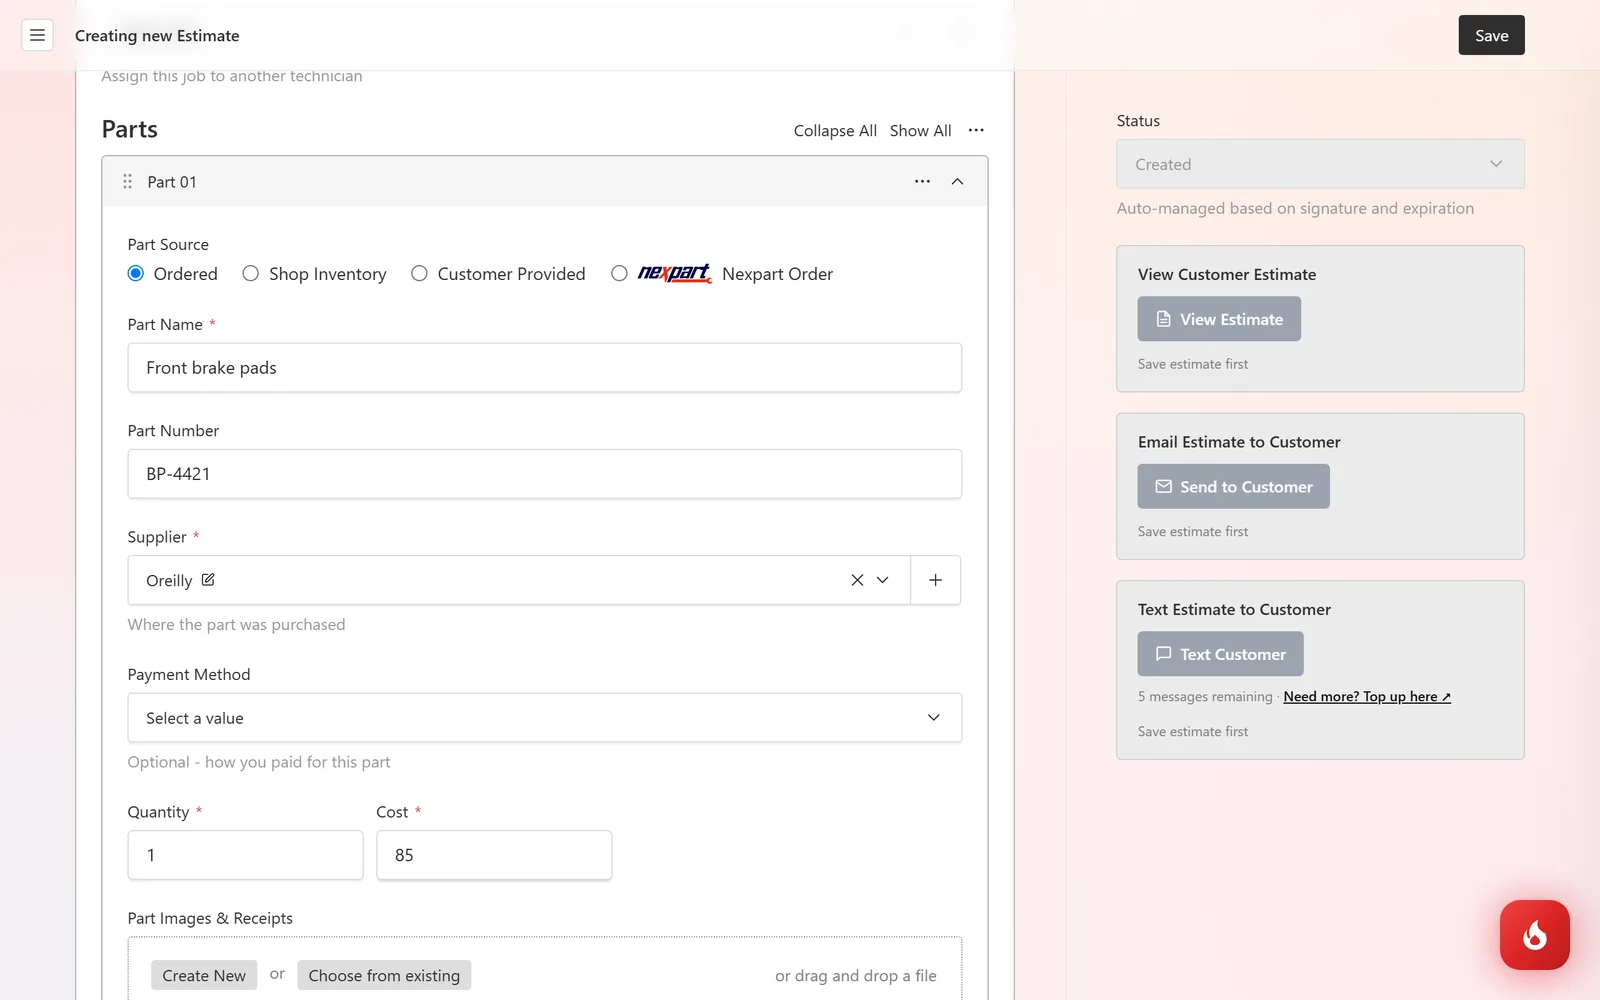Select the Shop Inventory part source
This screenshot has height=1000, width=1600.
pos(251,273)
